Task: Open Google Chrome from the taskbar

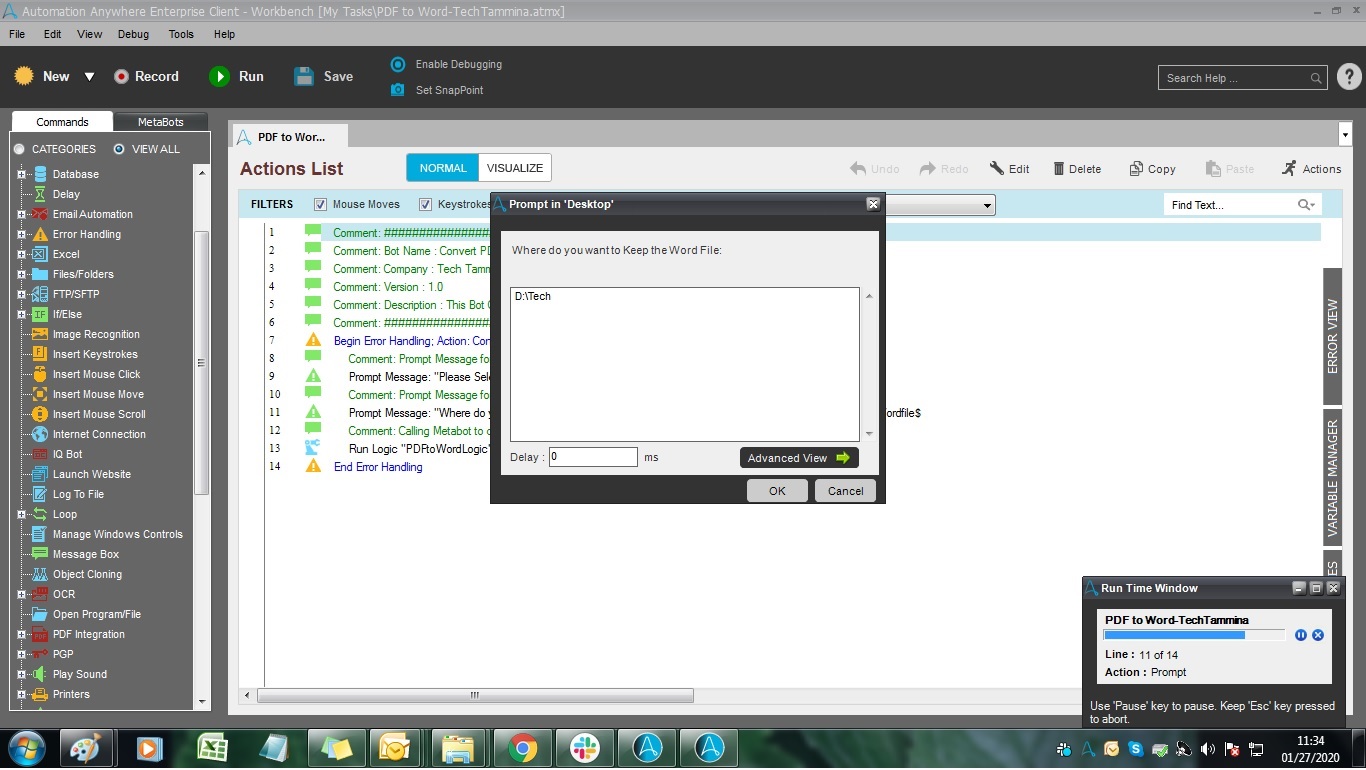Action: (x=522, y=748)
